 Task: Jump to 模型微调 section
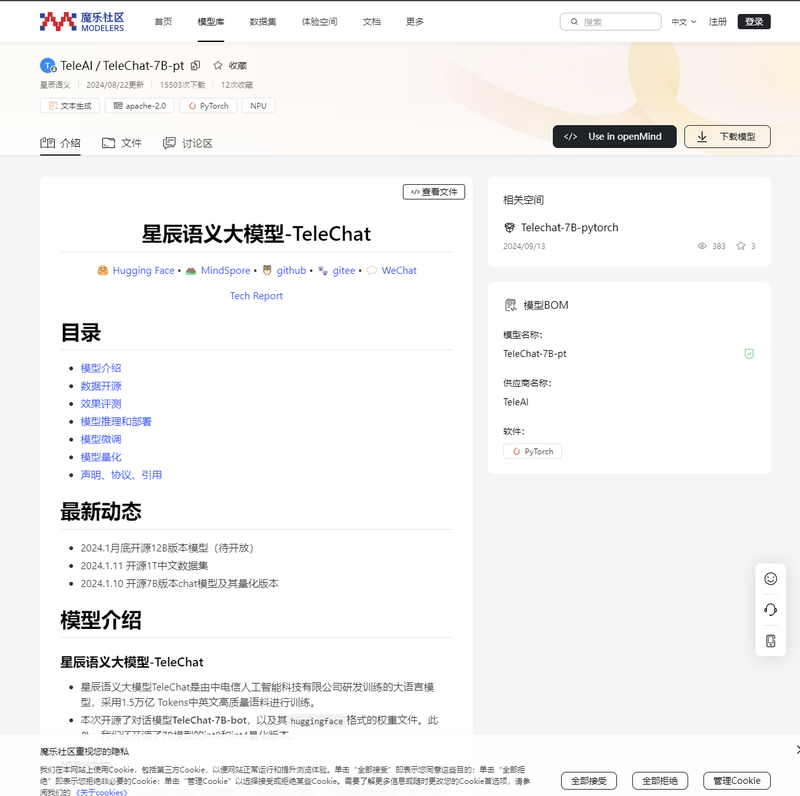(x=101, y=439)
